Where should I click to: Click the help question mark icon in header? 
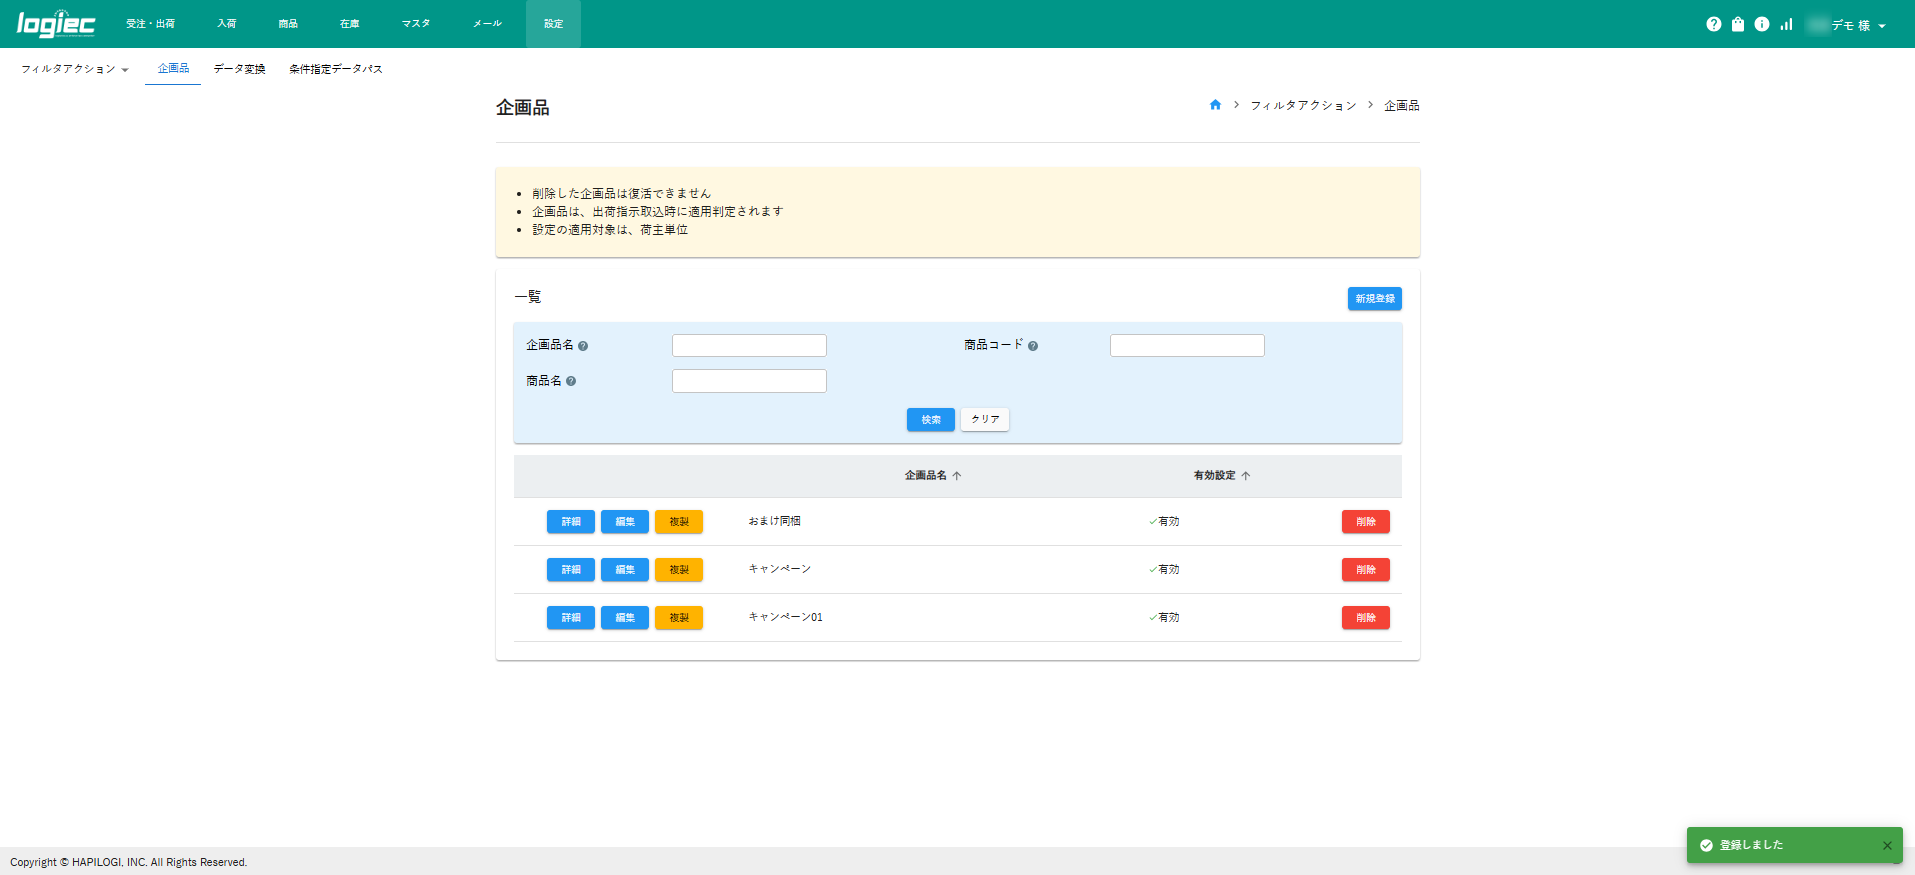[x=1713, y=24]
